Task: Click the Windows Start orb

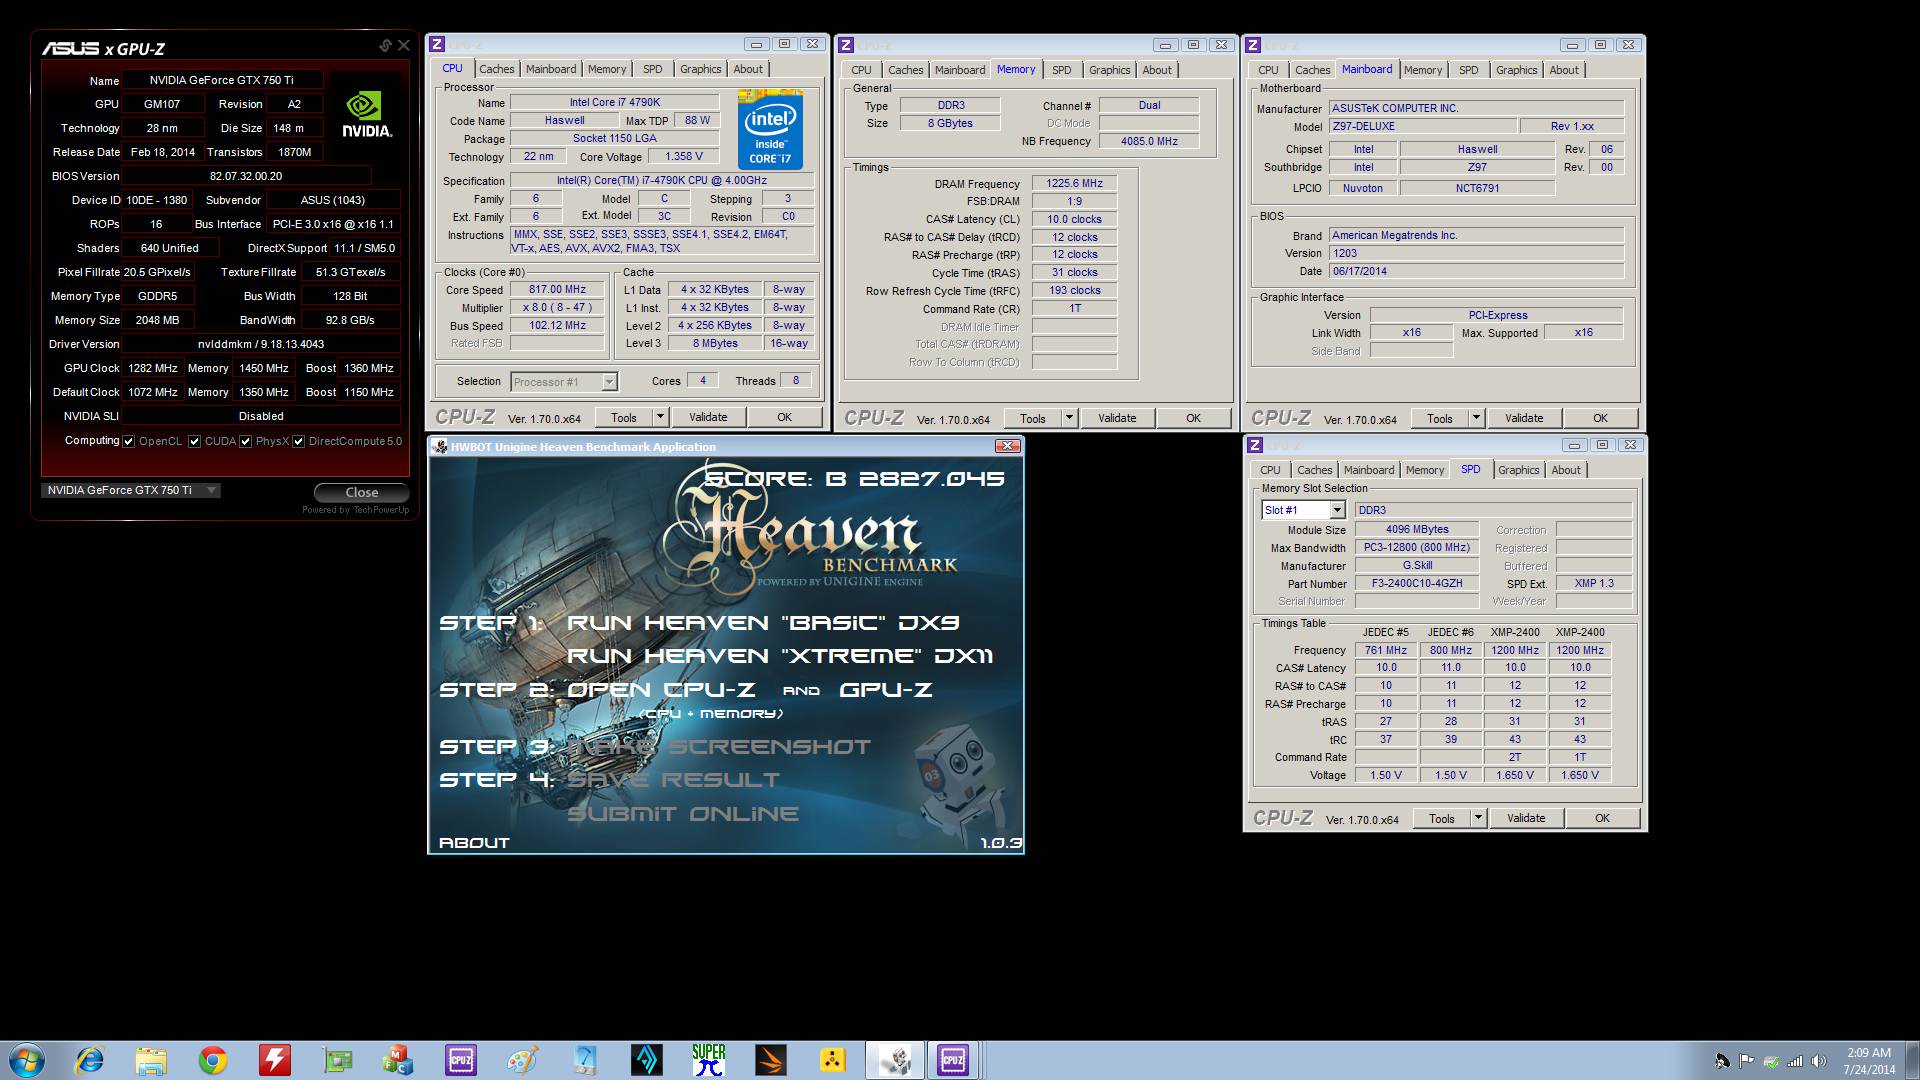Action: point(27,1059)
